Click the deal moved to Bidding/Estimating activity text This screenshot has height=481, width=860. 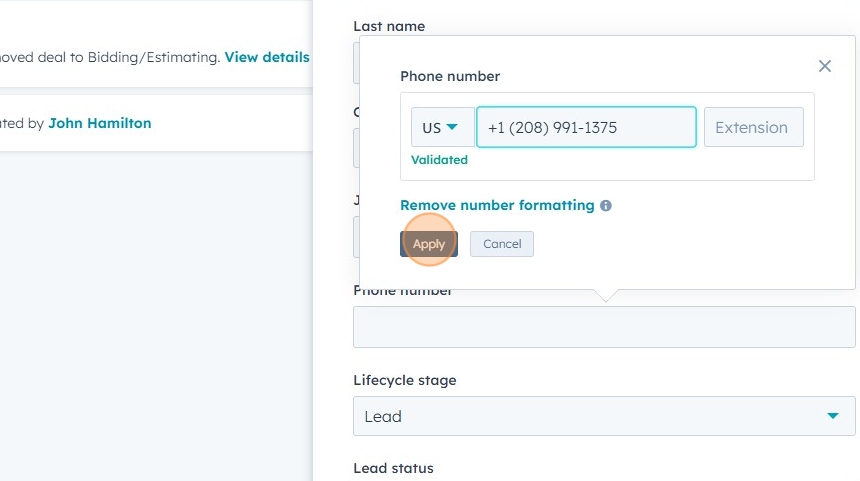110,57
